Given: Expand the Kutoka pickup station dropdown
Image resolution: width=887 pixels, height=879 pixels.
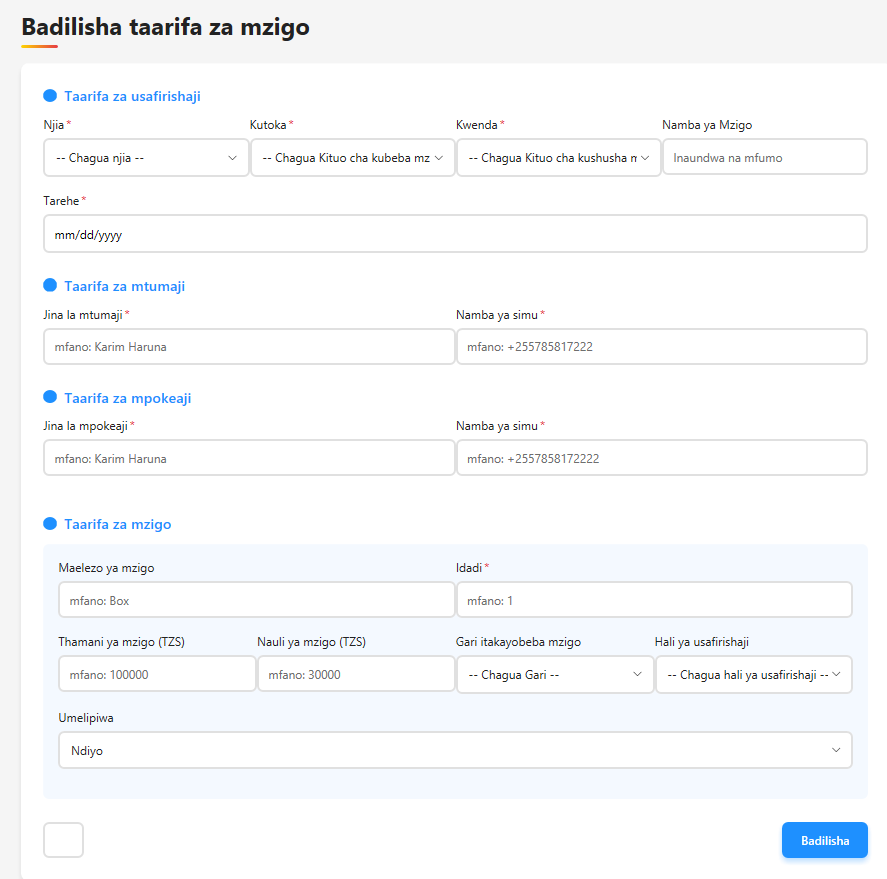Looking at the screenshot, I should [352, 158].
